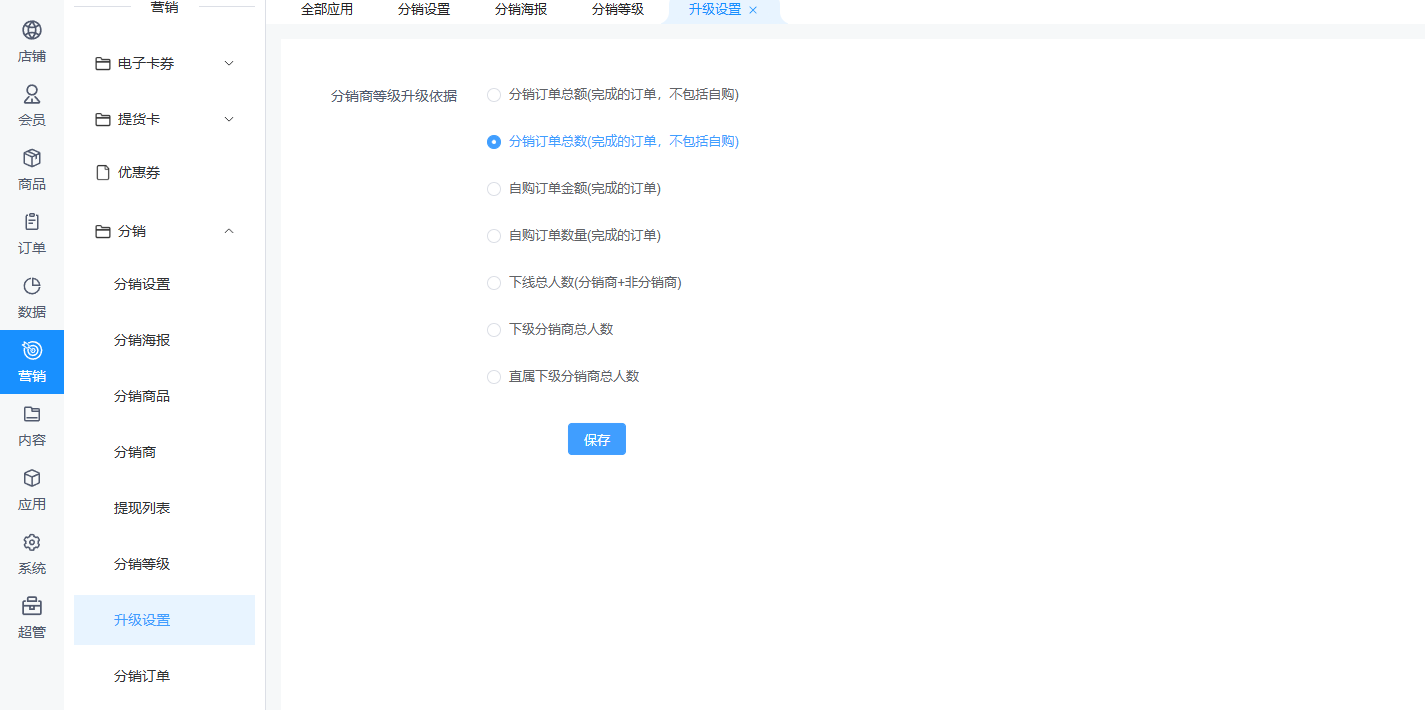The height and width of the screenshot is (710, 1425).
Task: Click the document icon beside 优惠券
Action: tap(102, 172)
